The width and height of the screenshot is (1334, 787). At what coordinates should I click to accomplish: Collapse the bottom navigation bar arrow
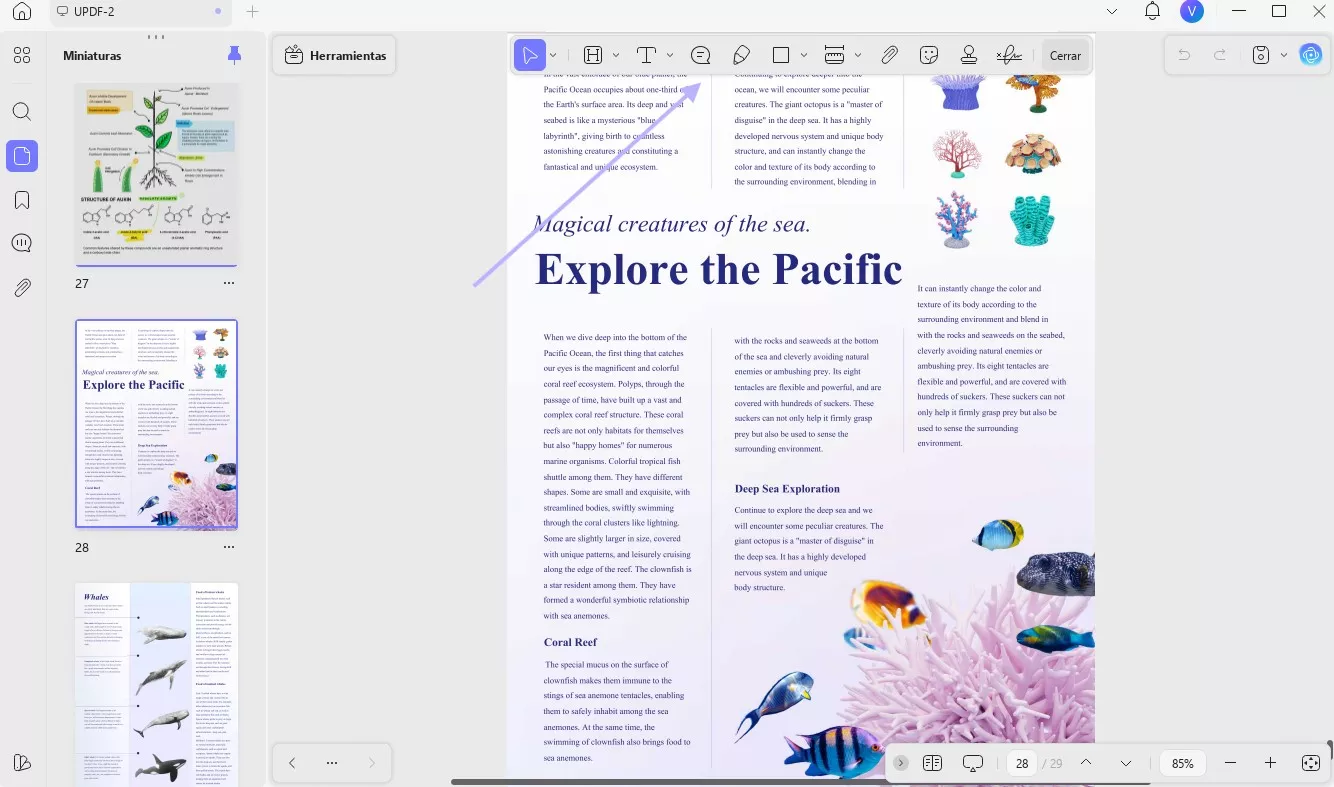(x=901, y=763)
